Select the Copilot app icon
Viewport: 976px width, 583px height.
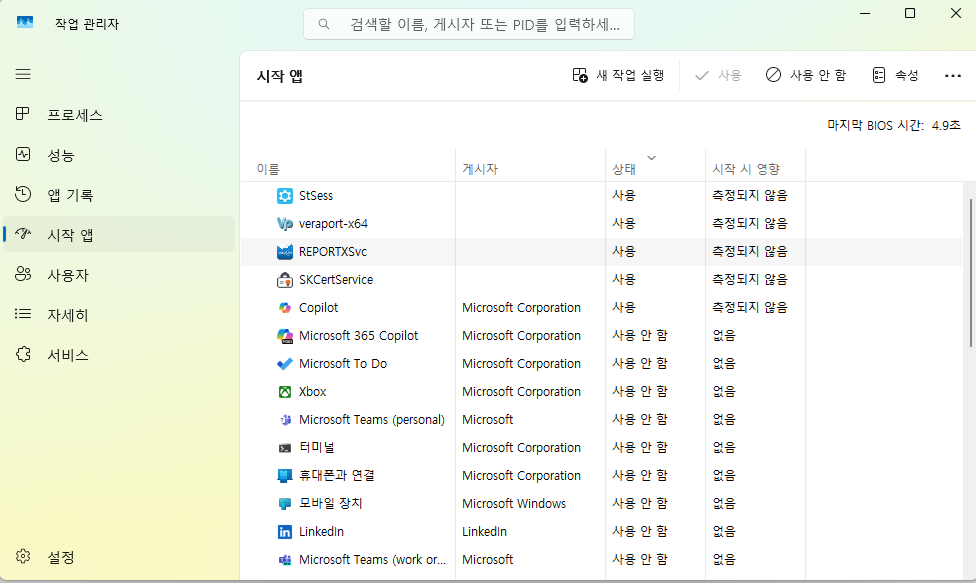(x=284, y=308)
